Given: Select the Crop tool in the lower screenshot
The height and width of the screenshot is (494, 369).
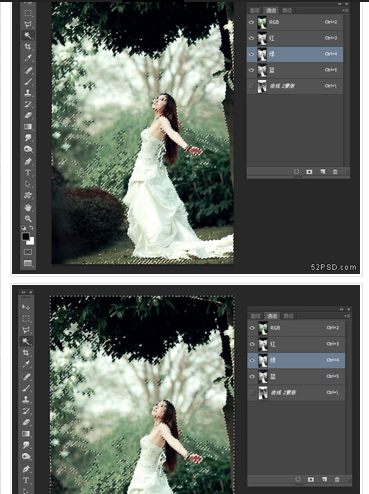Looking at the screenshot, I should pyautogui.click(x=26, y=353).
